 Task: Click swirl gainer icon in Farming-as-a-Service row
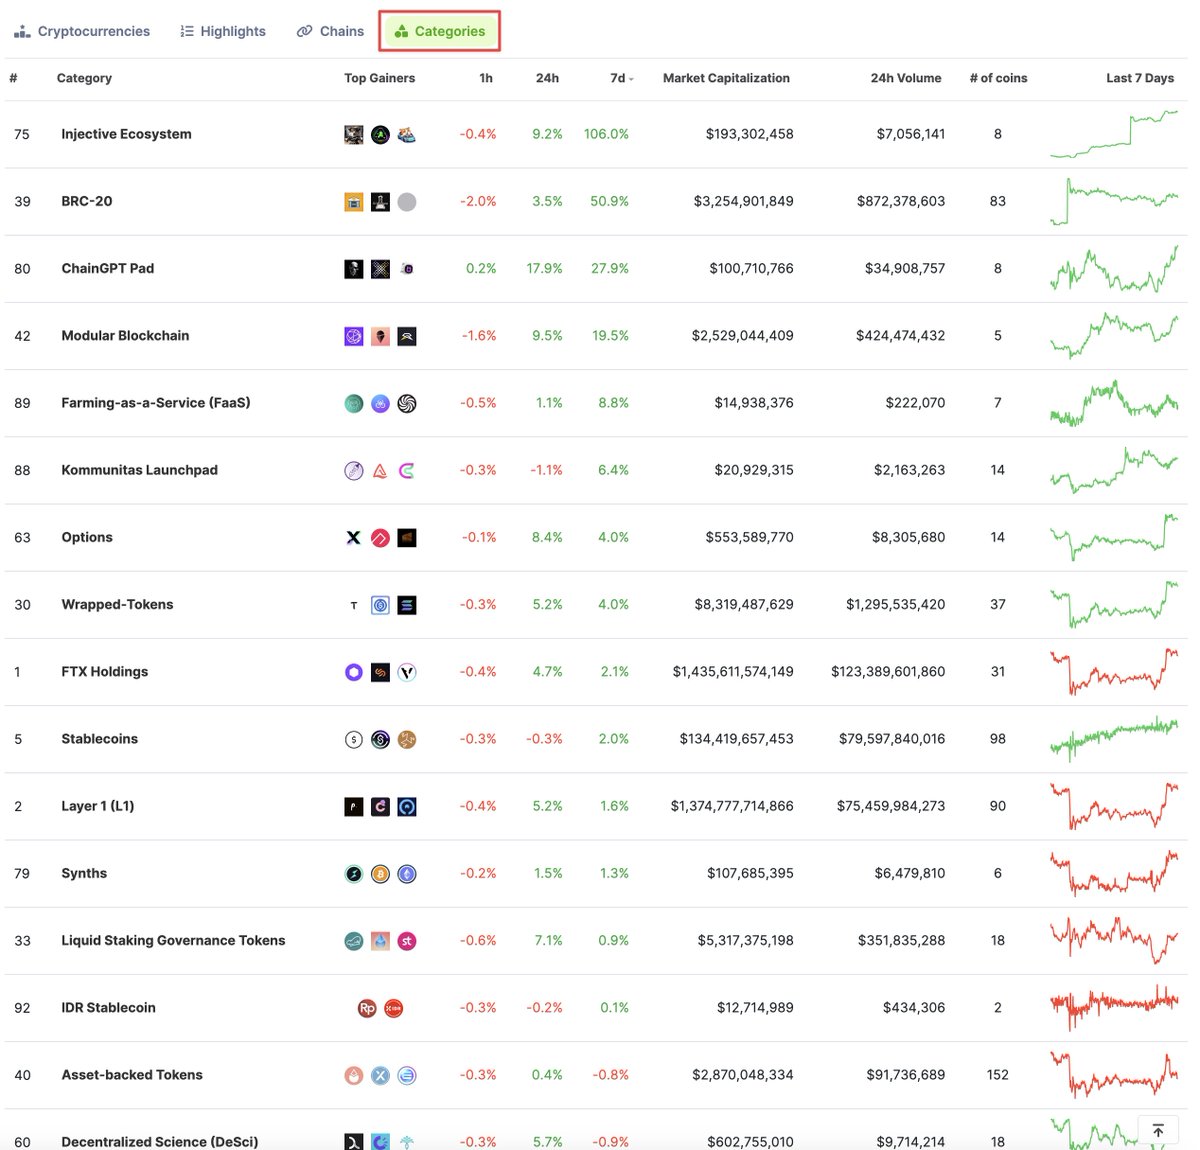(407, 403)
